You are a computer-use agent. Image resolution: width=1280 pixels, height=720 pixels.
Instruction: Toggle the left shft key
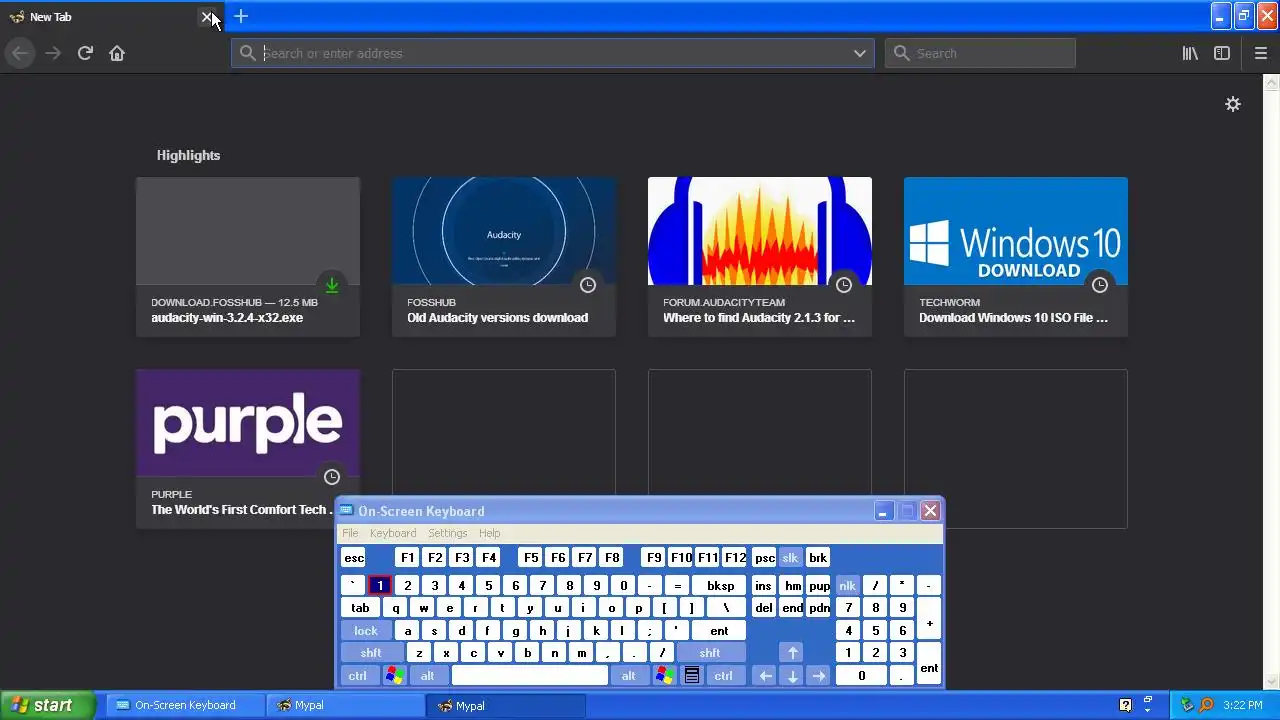pyautogui.click(x=371, y=653)
